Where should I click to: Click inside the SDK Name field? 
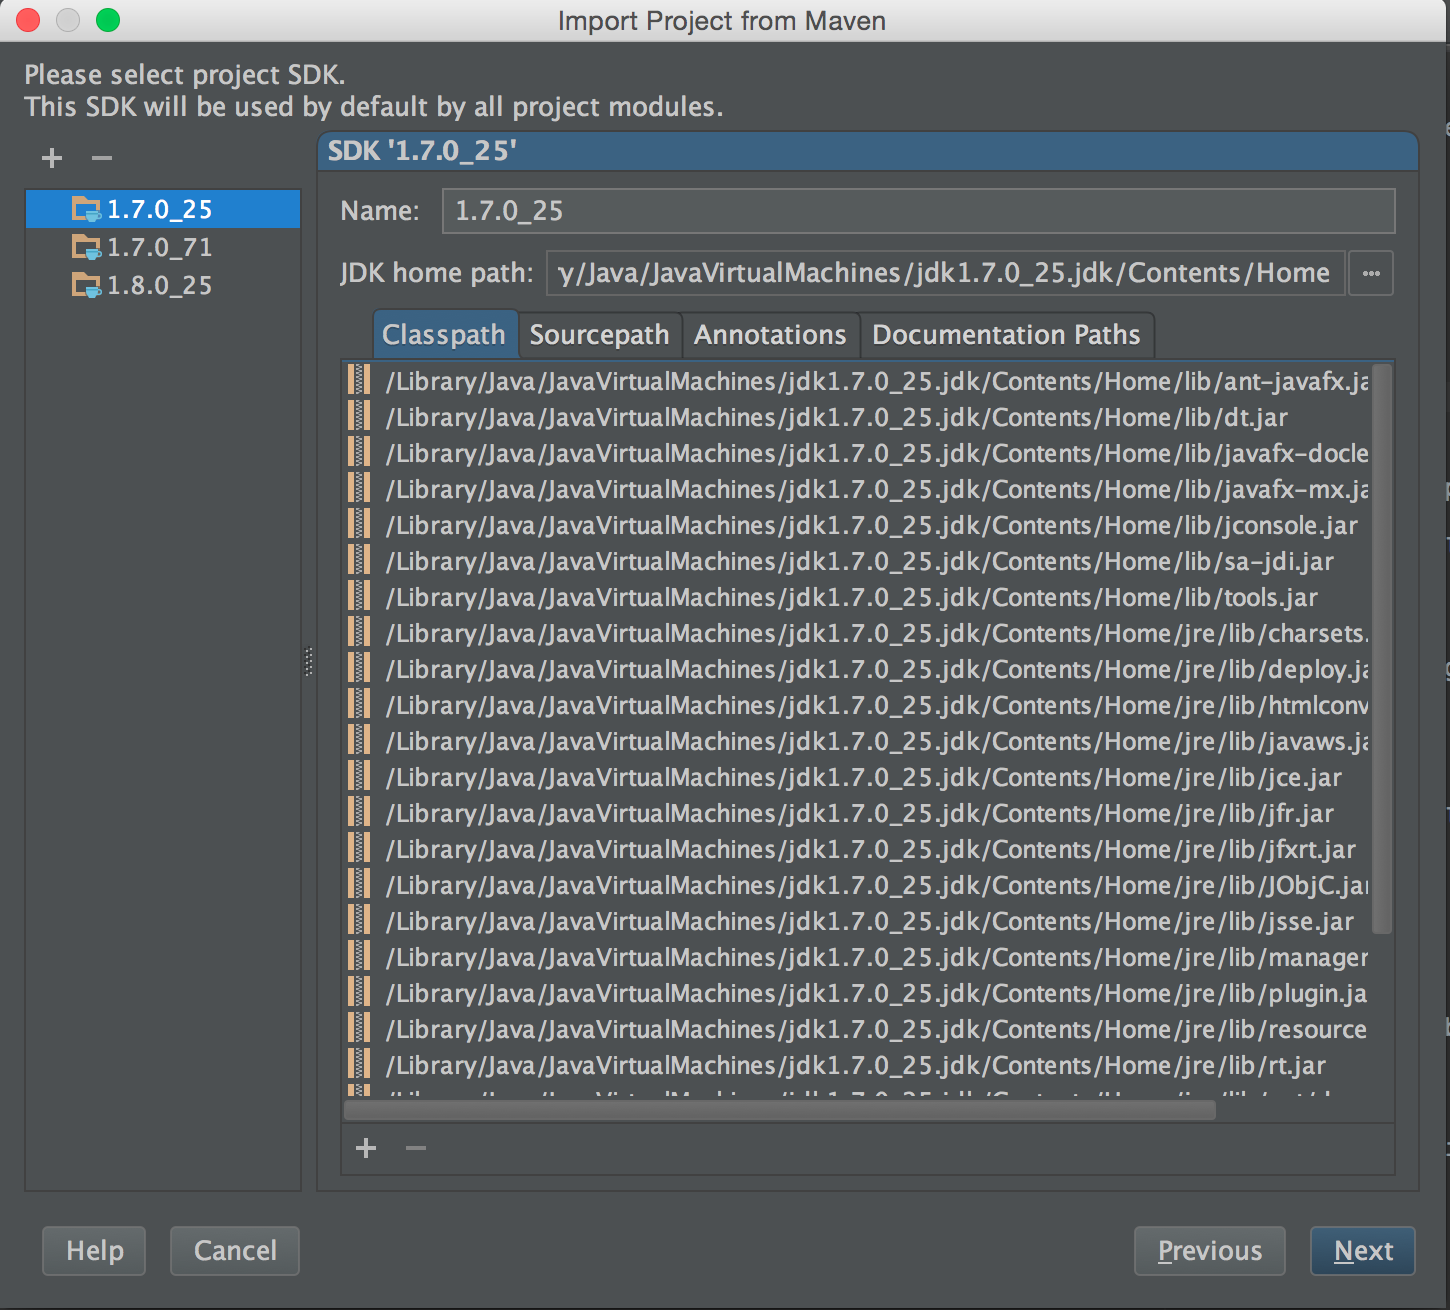pos(918,211)
